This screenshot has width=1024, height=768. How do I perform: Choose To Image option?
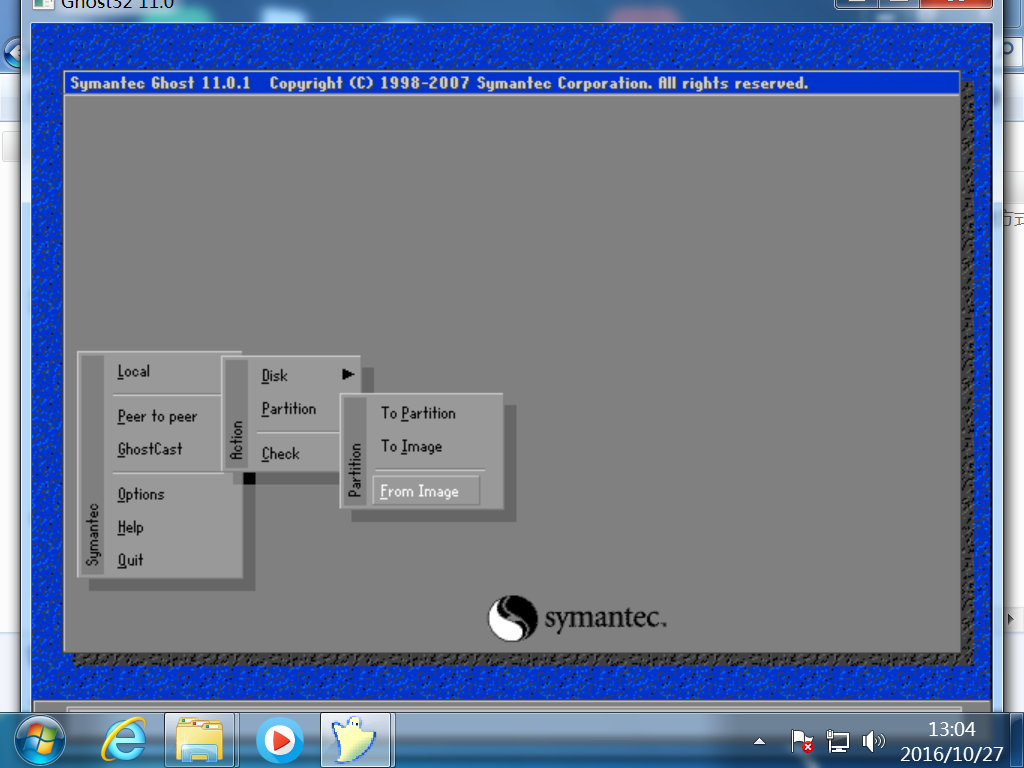(411, 447)
